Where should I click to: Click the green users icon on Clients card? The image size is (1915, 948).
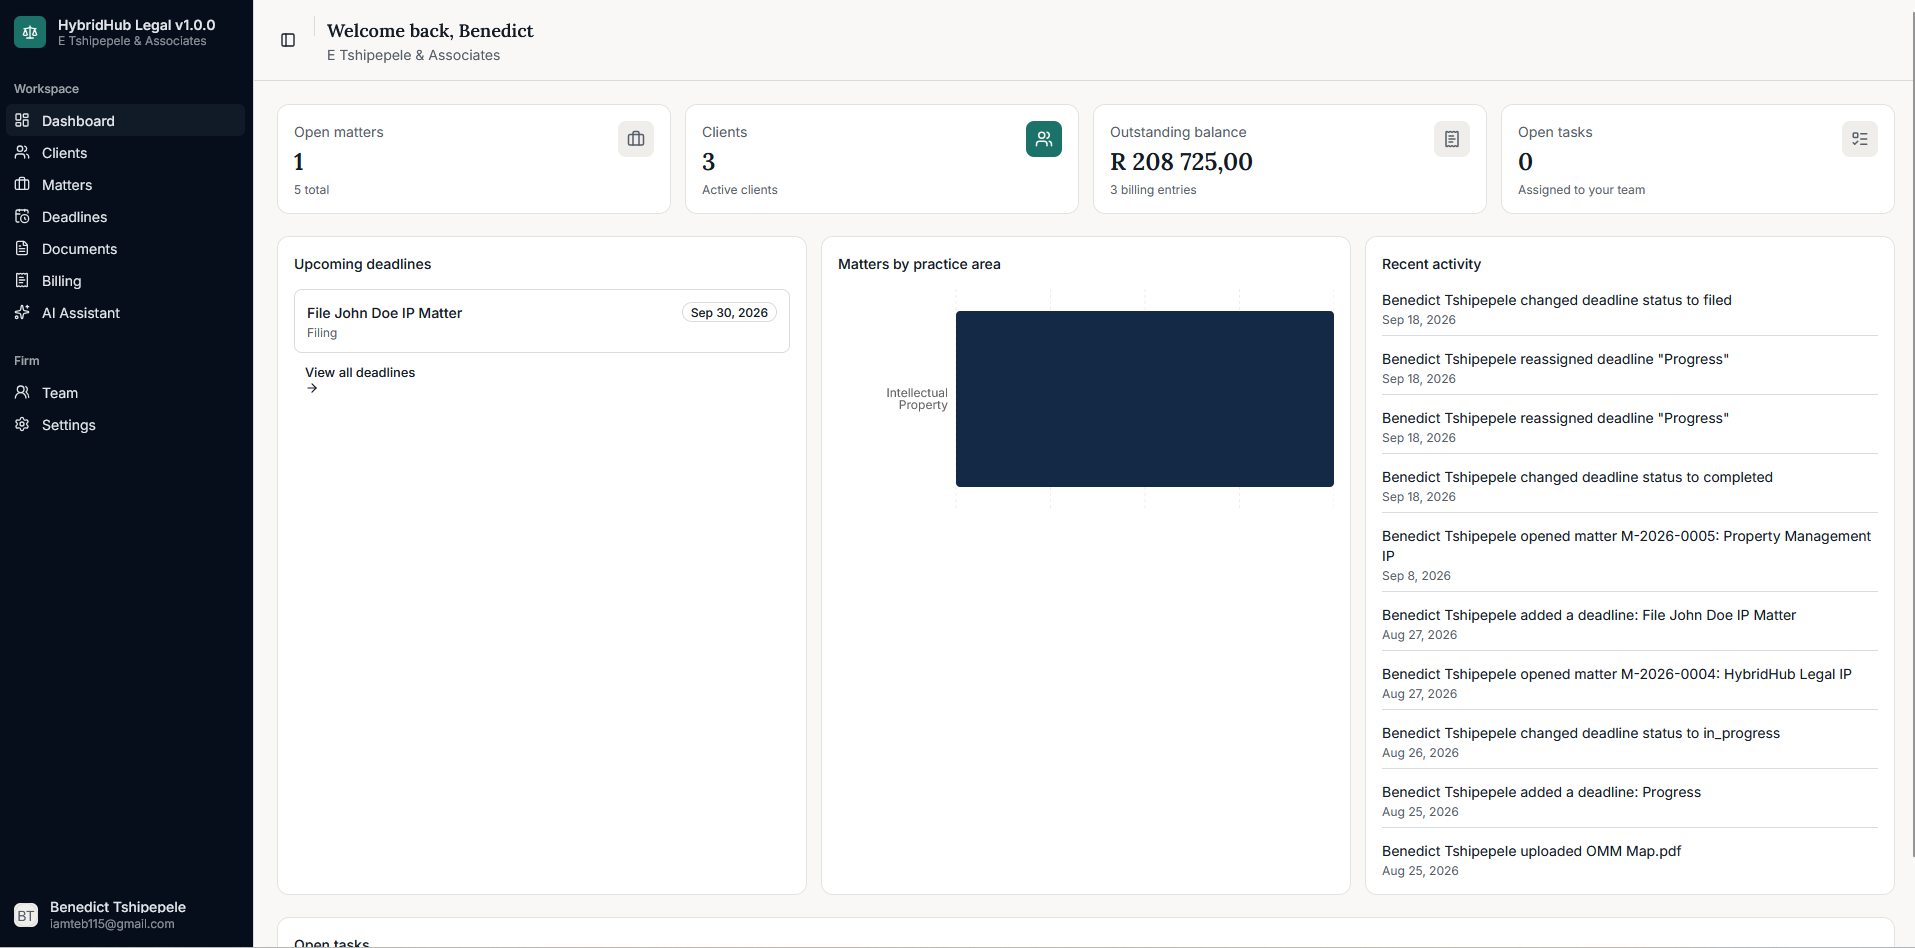tap(1044, 139)
